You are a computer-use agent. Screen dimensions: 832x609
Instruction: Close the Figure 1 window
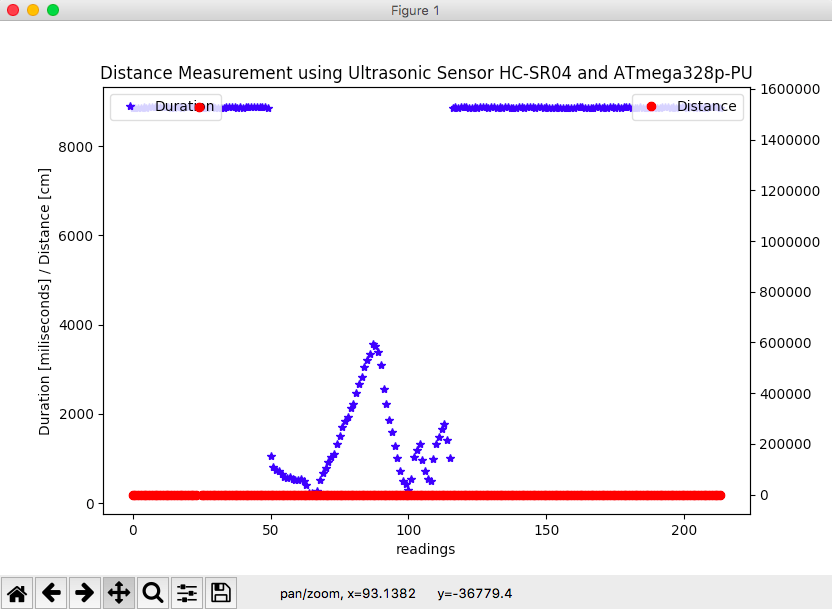click(13, 10)
